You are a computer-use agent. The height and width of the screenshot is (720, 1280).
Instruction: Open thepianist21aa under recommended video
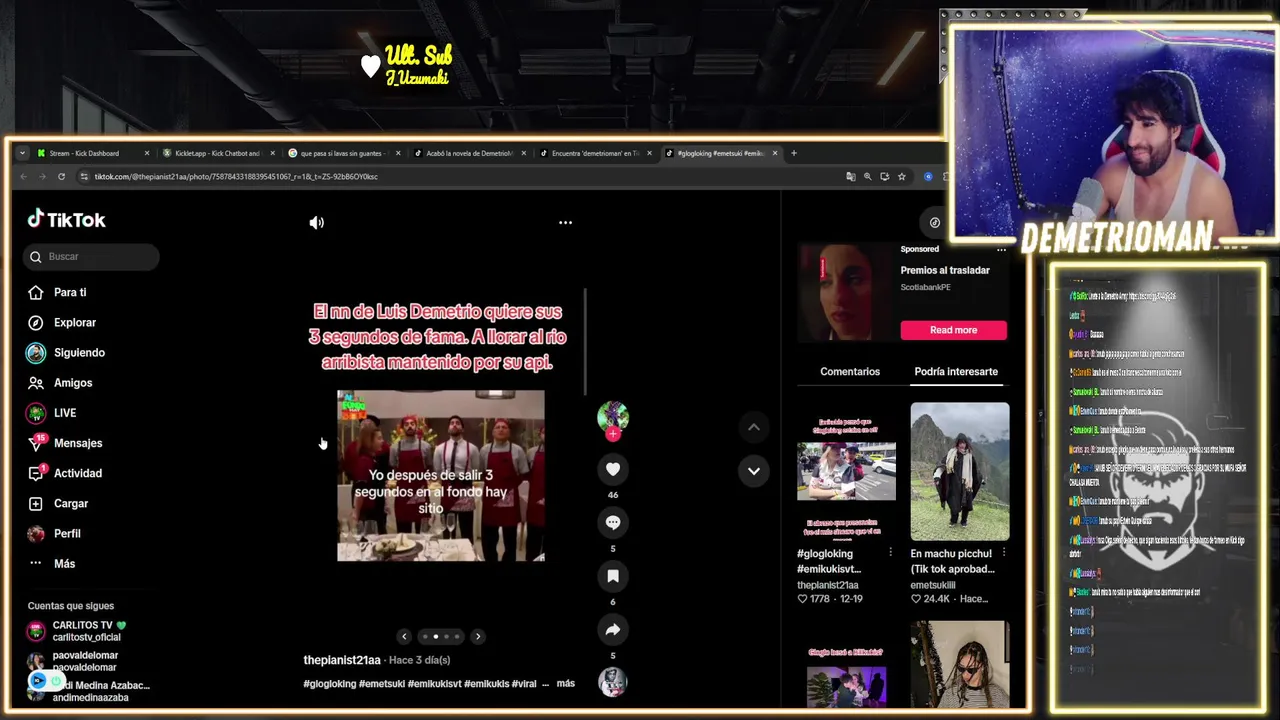pos(828,585)
